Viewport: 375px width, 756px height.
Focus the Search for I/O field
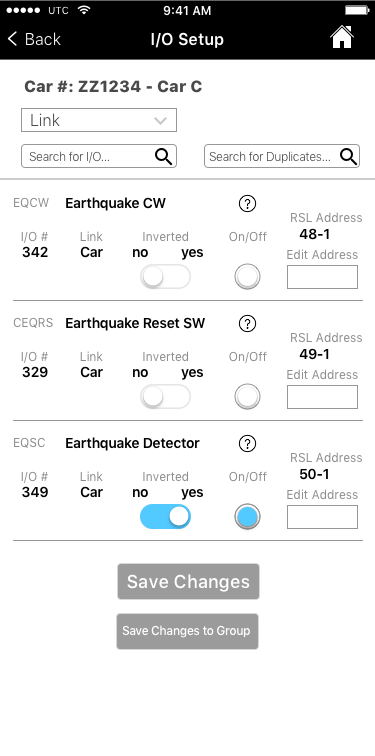point(99,156)
